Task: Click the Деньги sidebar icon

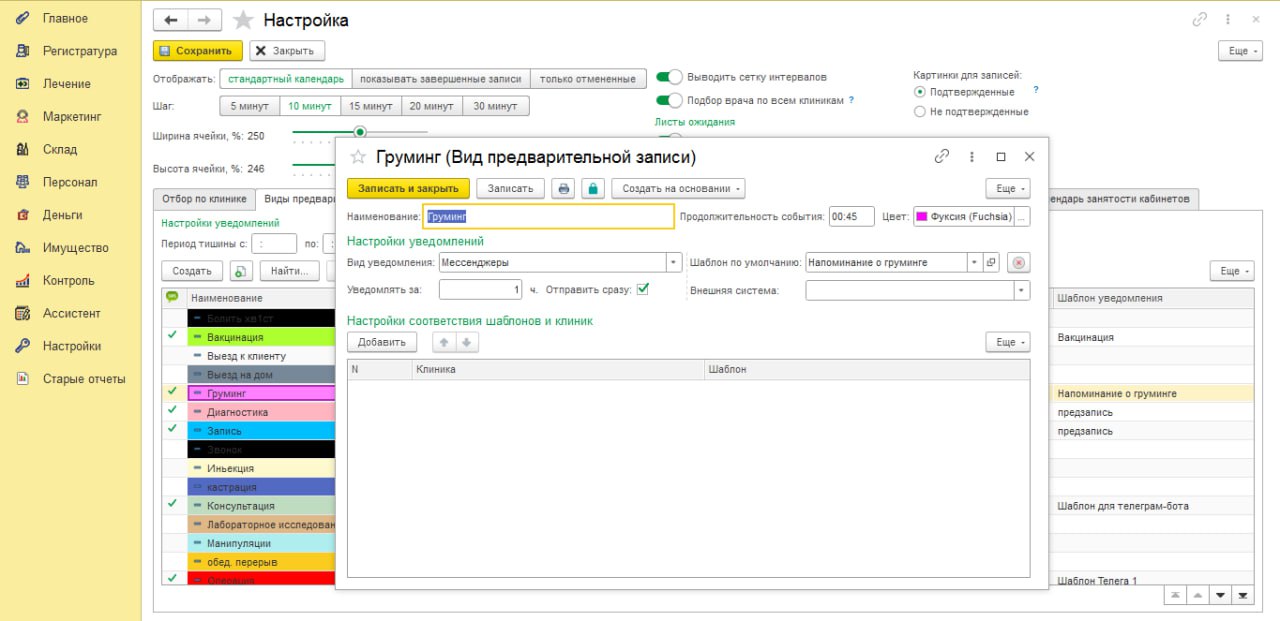Action: 22,215
